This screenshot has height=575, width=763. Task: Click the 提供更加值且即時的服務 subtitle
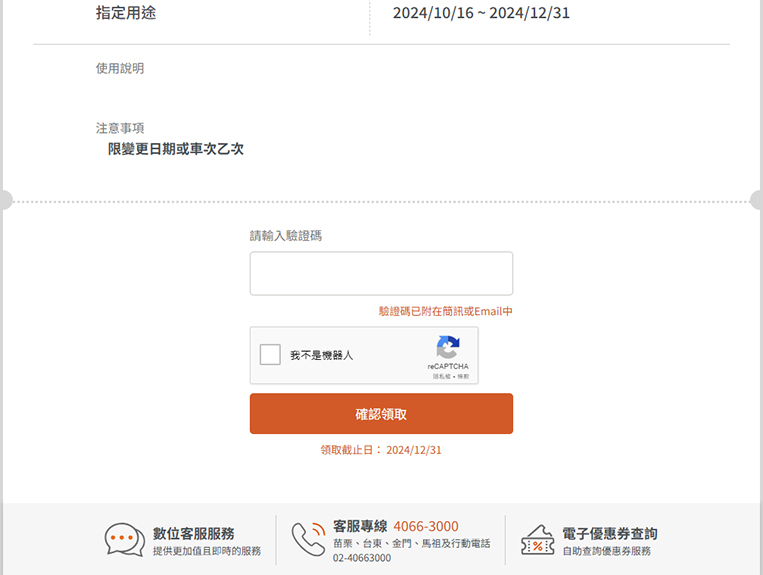point(207,551)
